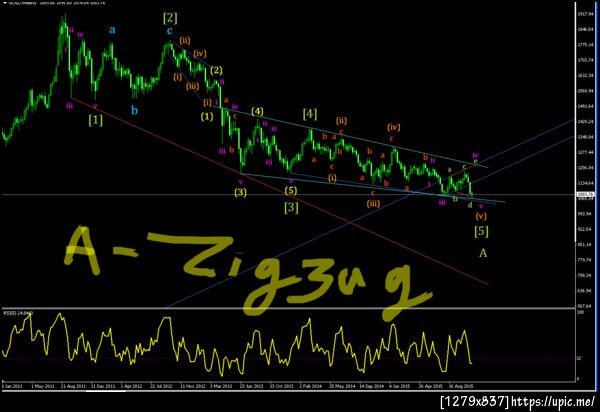Click the 16 Aug 2015 date label

(x=461, y=386)
